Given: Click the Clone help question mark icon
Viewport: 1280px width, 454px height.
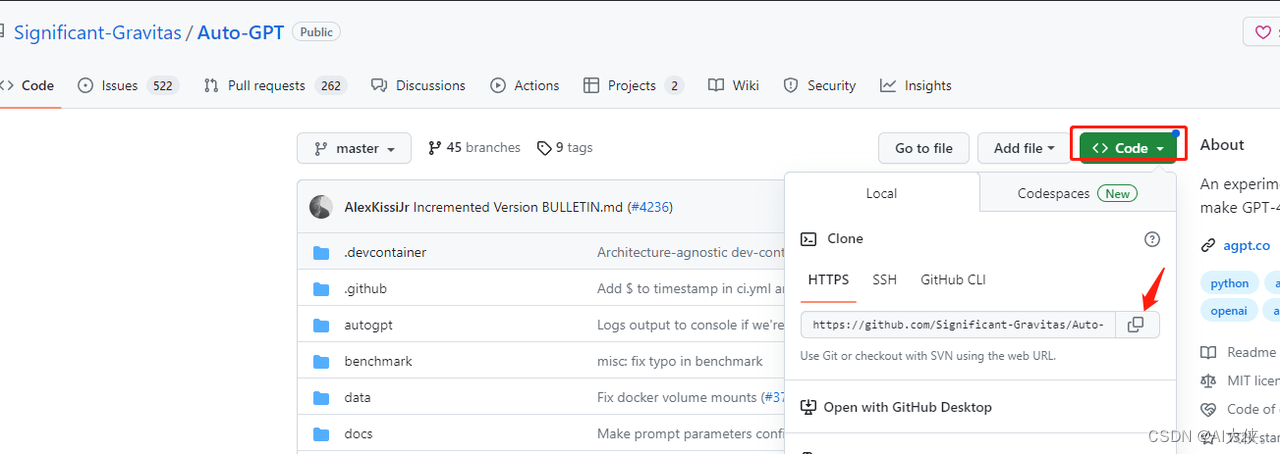Looking at the screenshot, I should click(x=1152, y=239).
